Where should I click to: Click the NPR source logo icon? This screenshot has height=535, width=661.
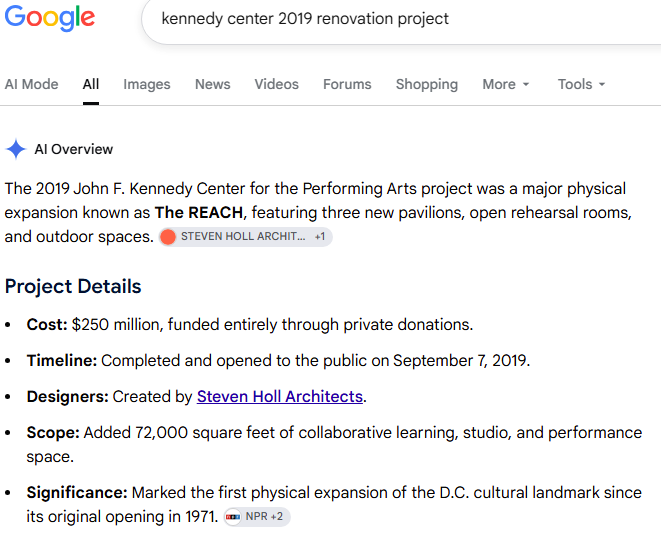click(233, 516)
